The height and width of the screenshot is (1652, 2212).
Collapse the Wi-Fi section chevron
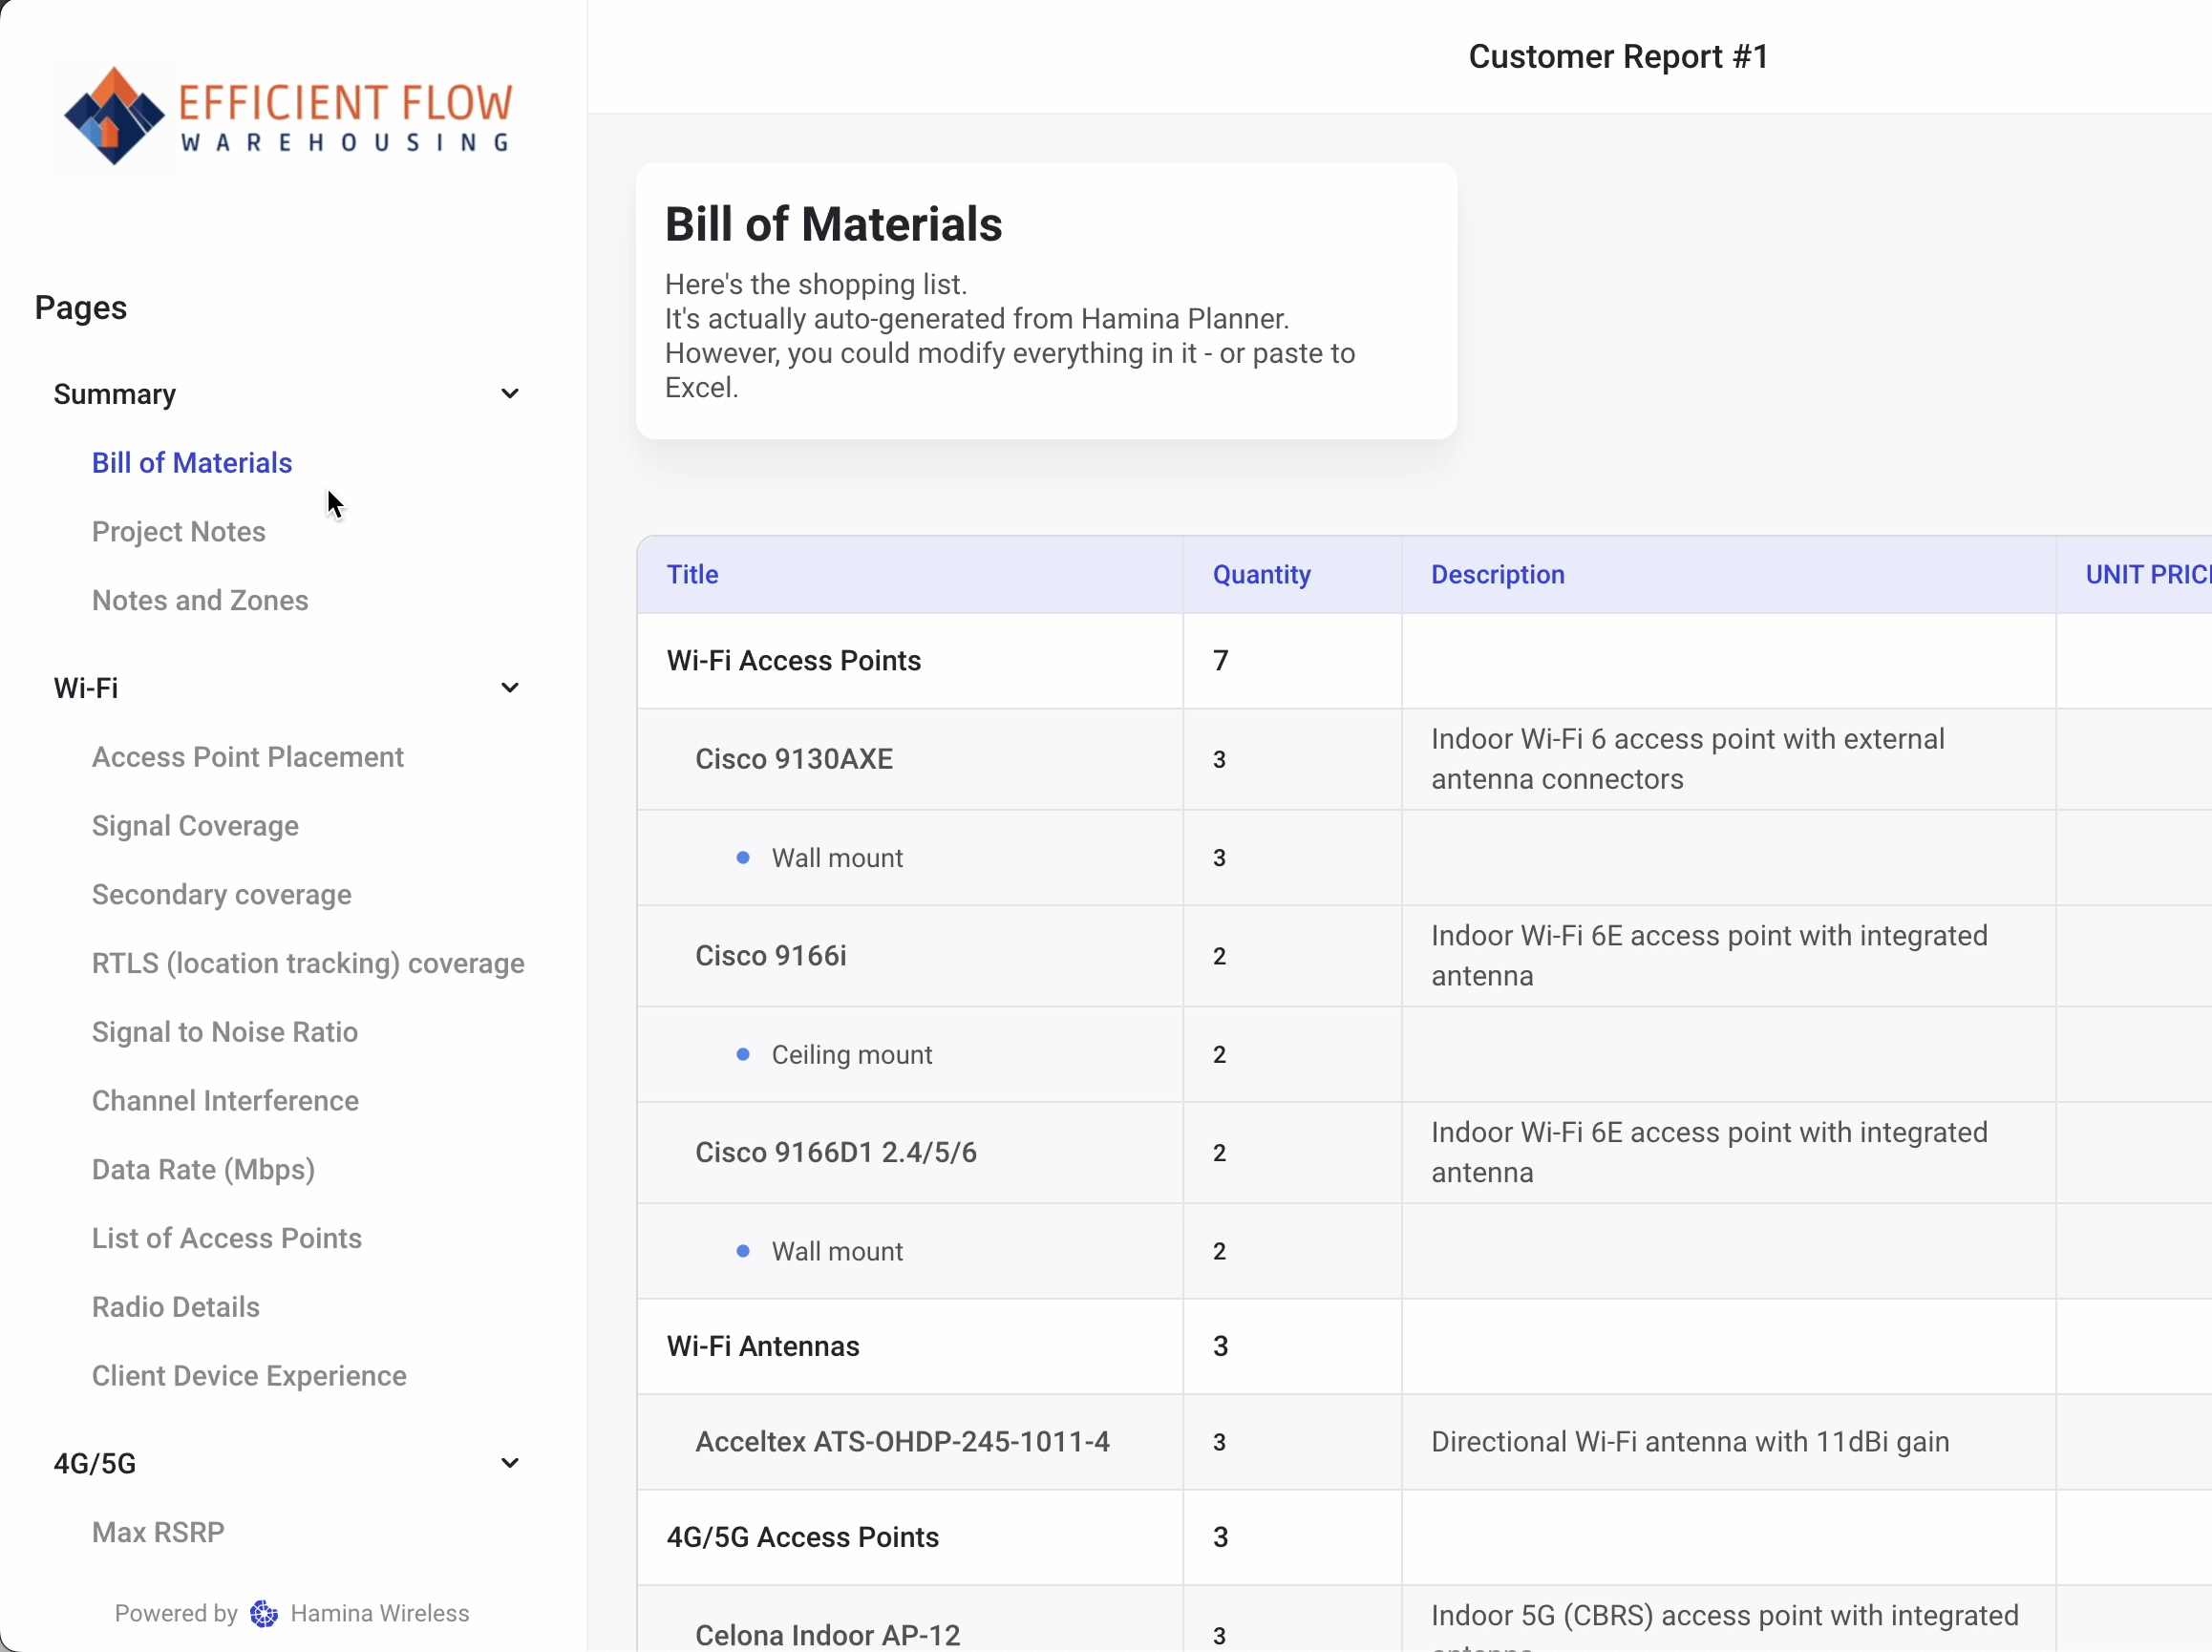pyautogui.click(x=510, y=688)
